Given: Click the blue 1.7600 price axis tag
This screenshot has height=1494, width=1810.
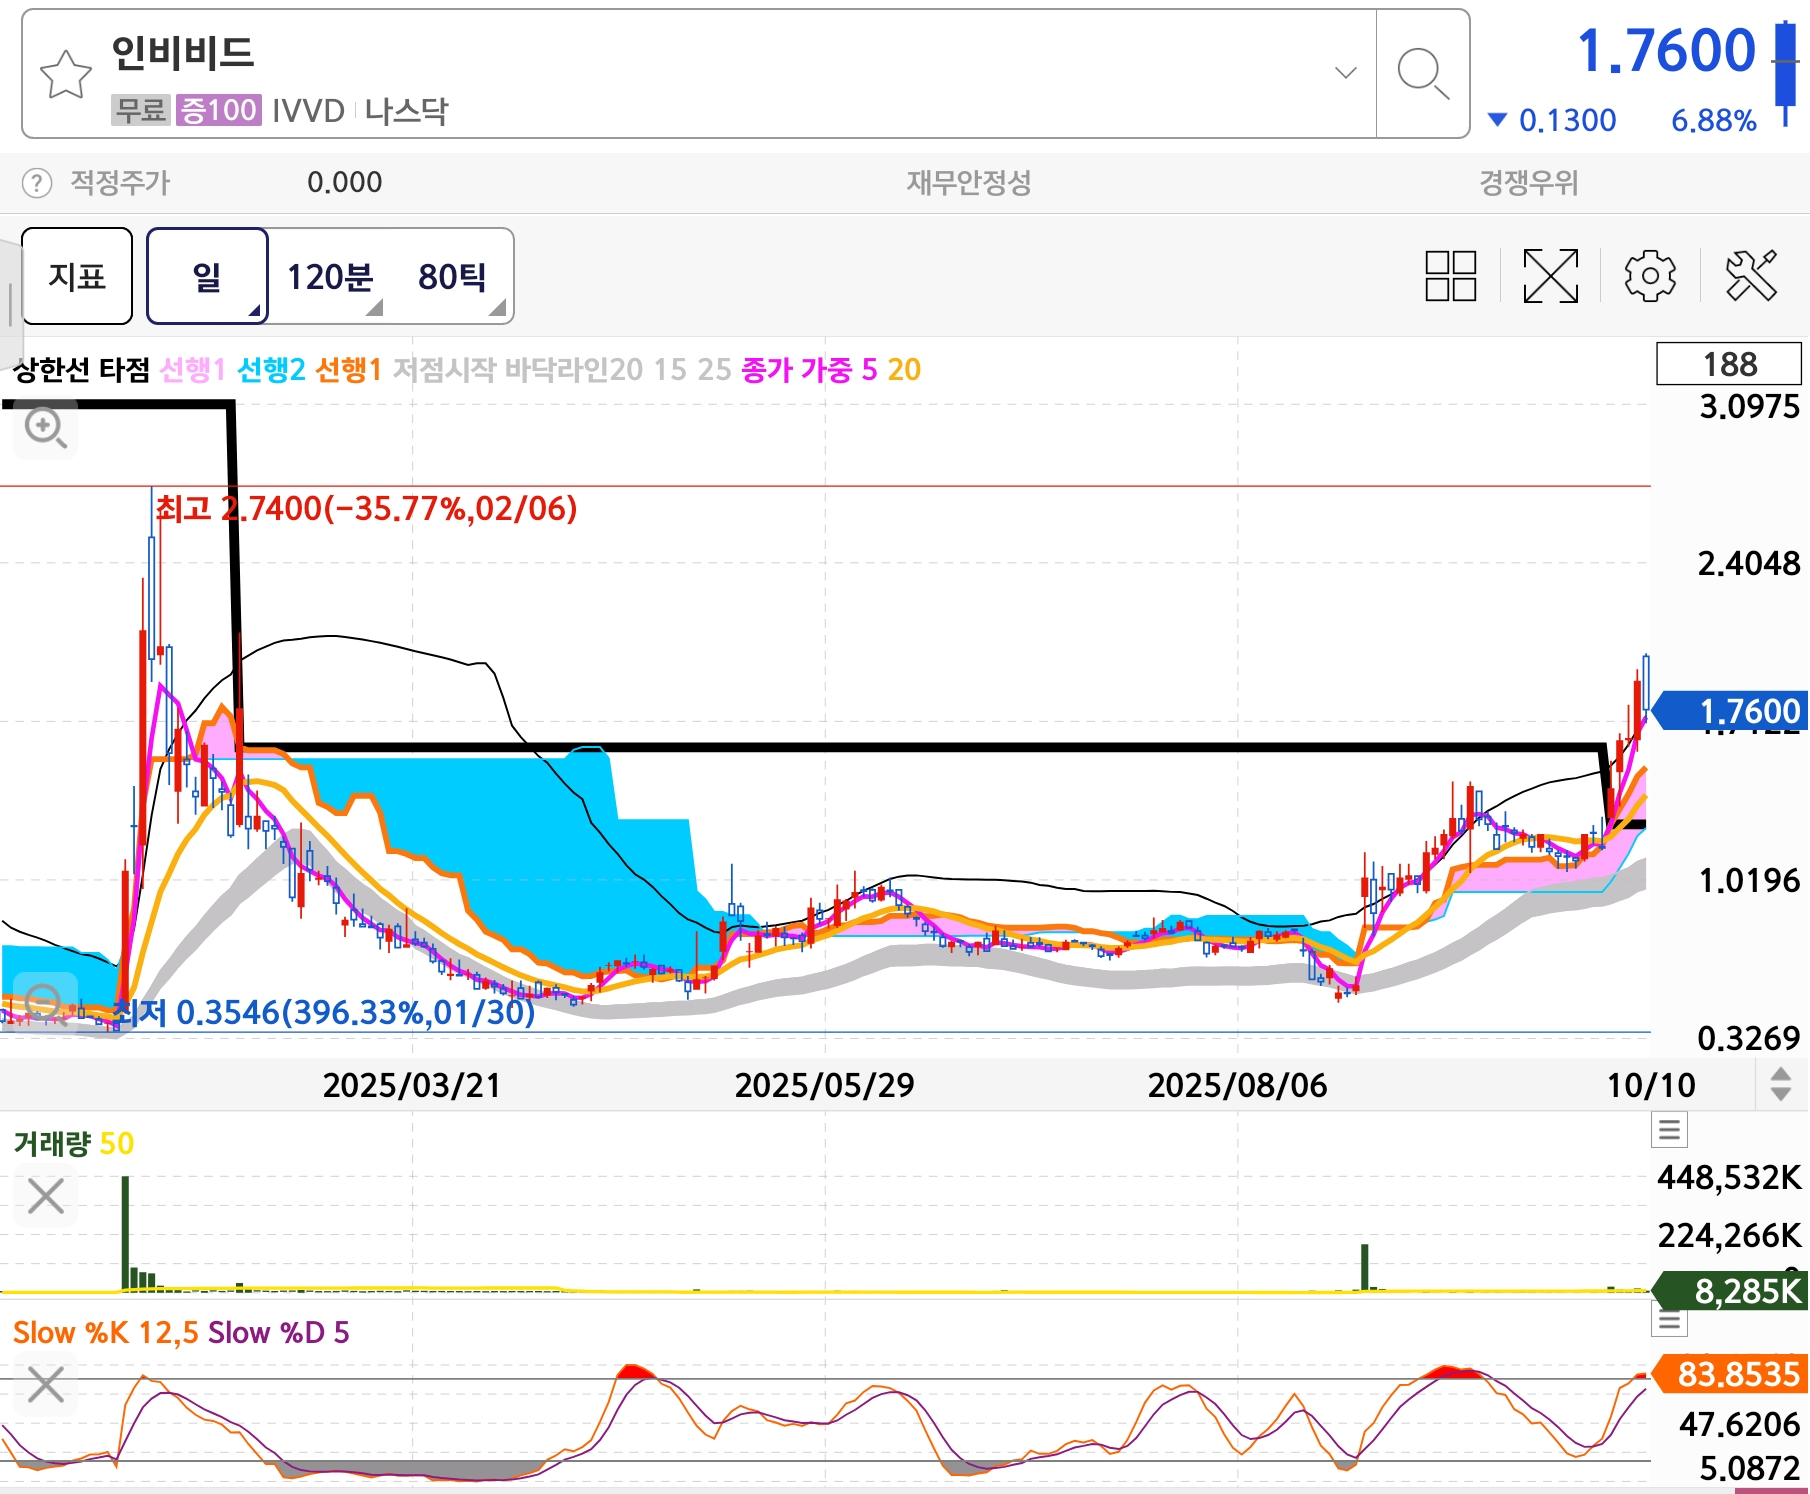Looking at the screenshot, I should [x=1731, y=711].
